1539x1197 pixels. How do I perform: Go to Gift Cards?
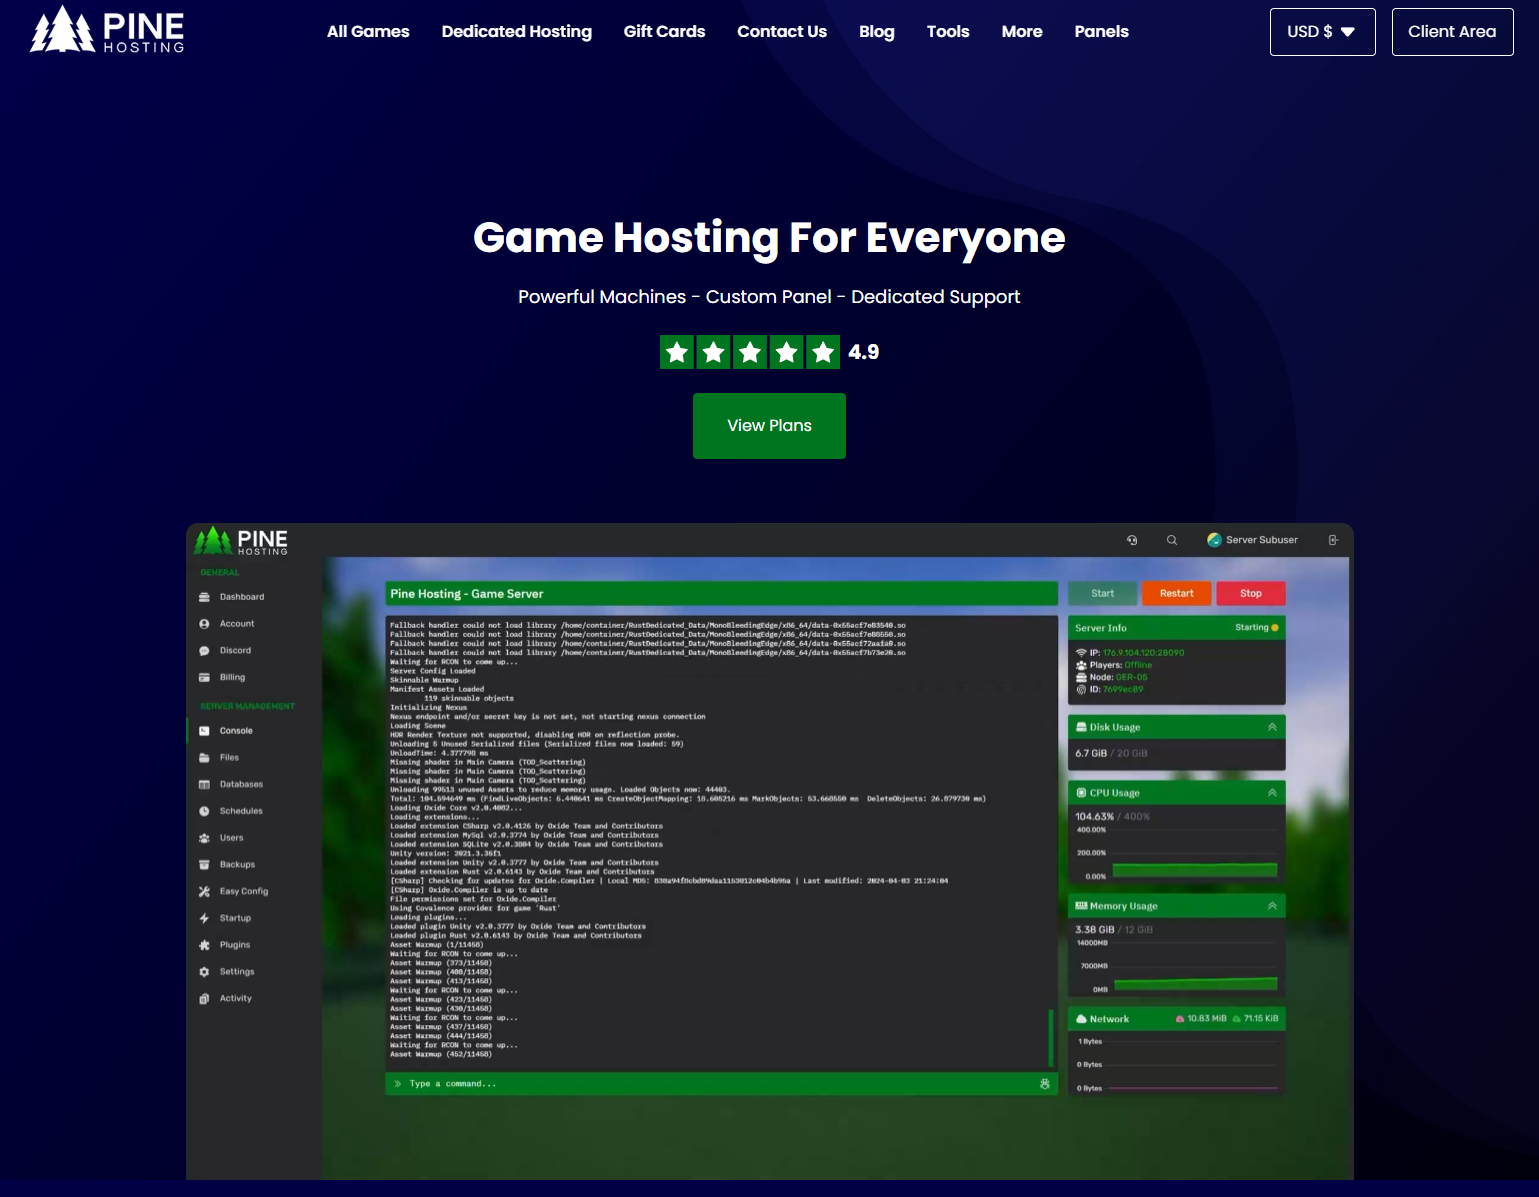tap(664, 32)
